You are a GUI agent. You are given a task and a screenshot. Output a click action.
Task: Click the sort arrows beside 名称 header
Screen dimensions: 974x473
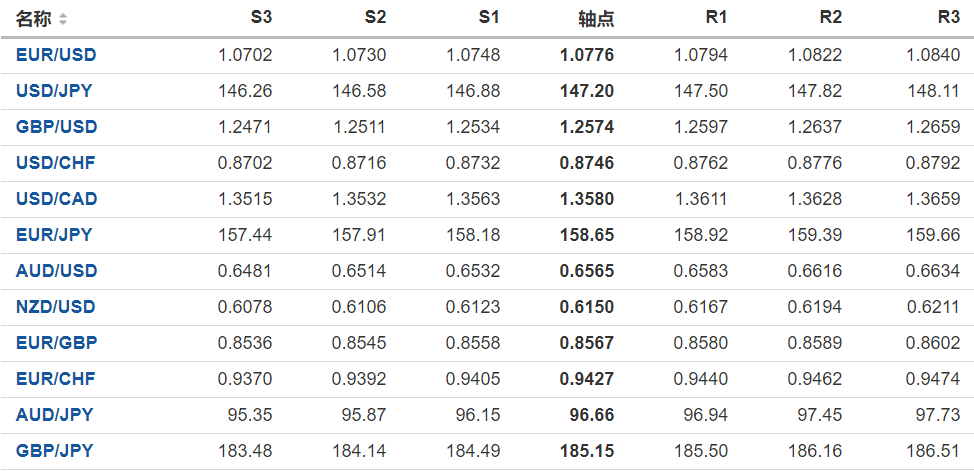[x=64, y=19]
